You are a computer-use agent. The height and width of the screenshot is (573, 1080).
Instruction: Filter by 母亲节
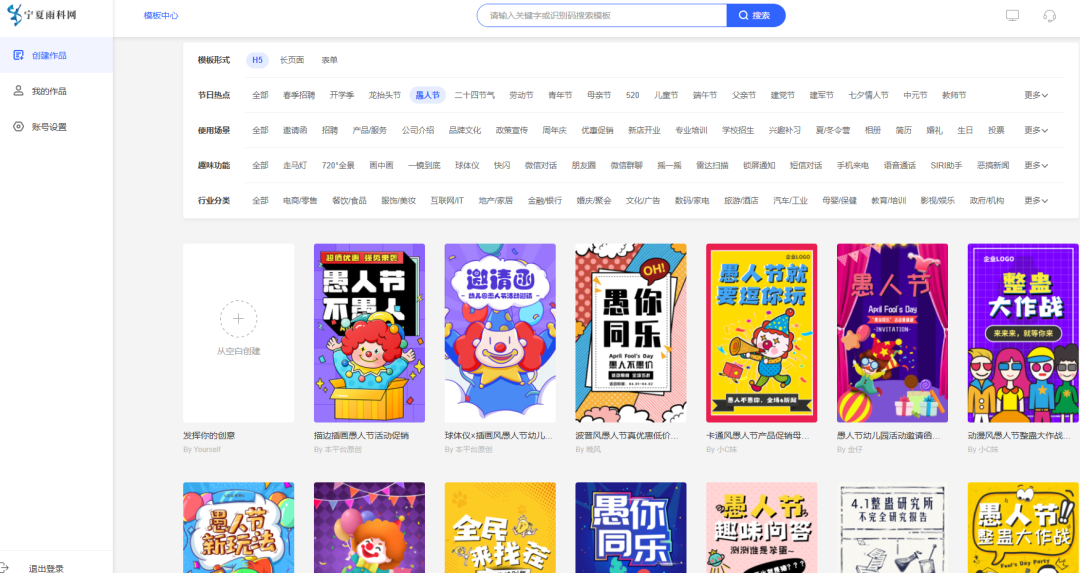point(599,95)
